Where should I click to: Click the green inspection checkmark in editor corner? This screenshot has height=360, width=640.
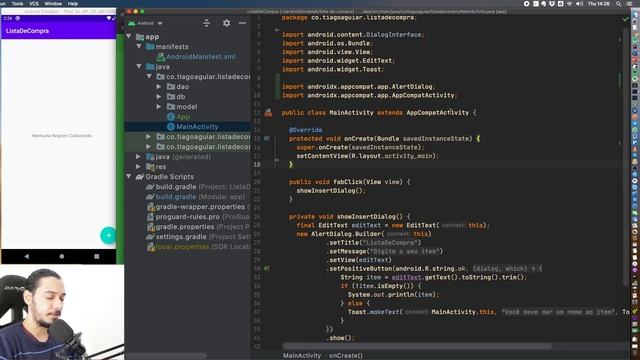625,19
